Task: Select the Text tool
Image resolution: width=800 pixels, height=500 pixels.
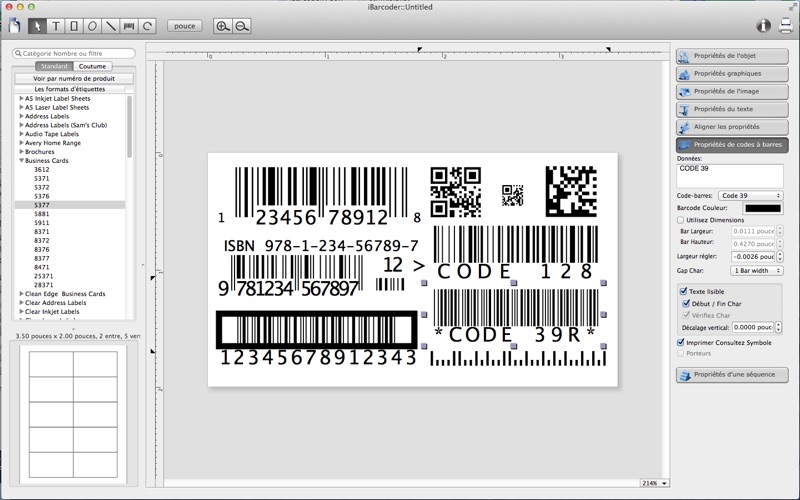Action: point(56,26)
